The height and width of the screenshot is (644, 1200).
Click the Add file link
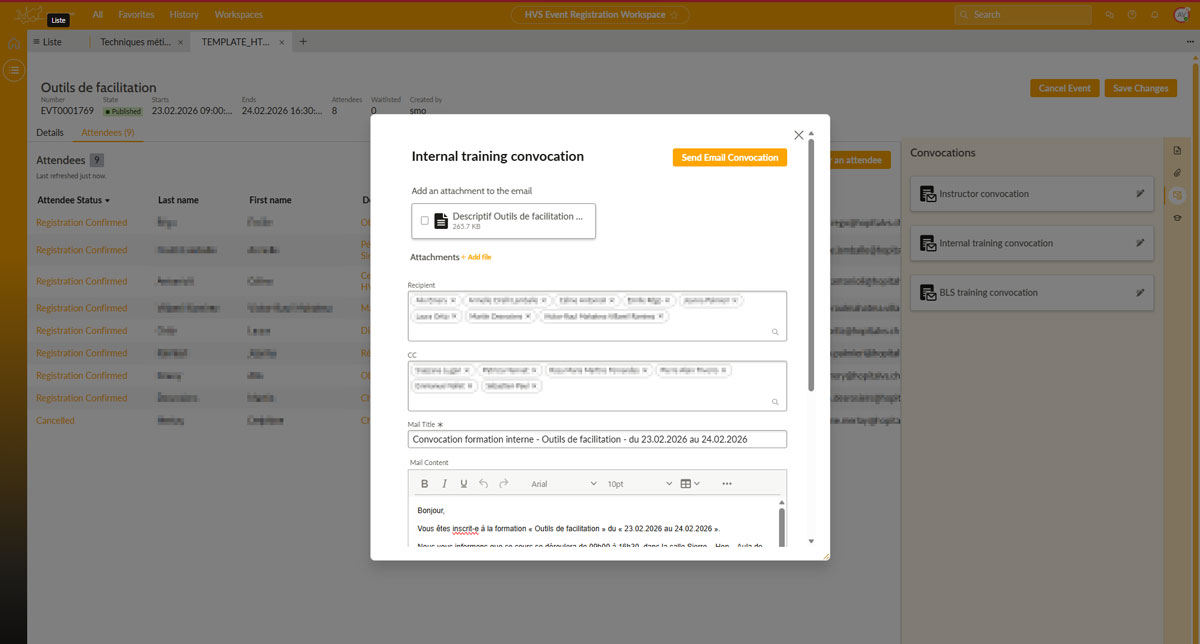click(479, 257)
